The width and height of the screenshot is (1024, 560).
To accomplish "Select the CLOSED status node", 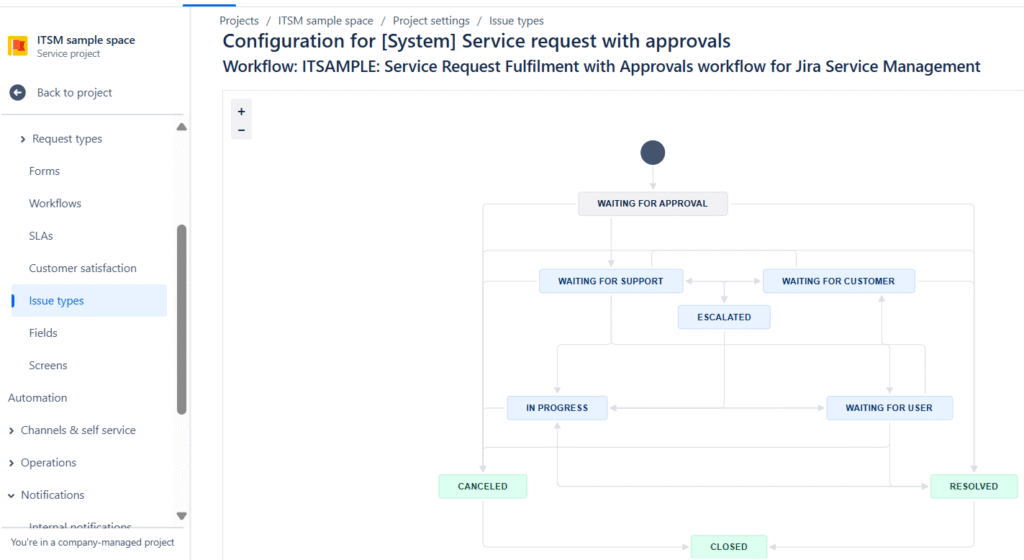I will pos(729,547).
